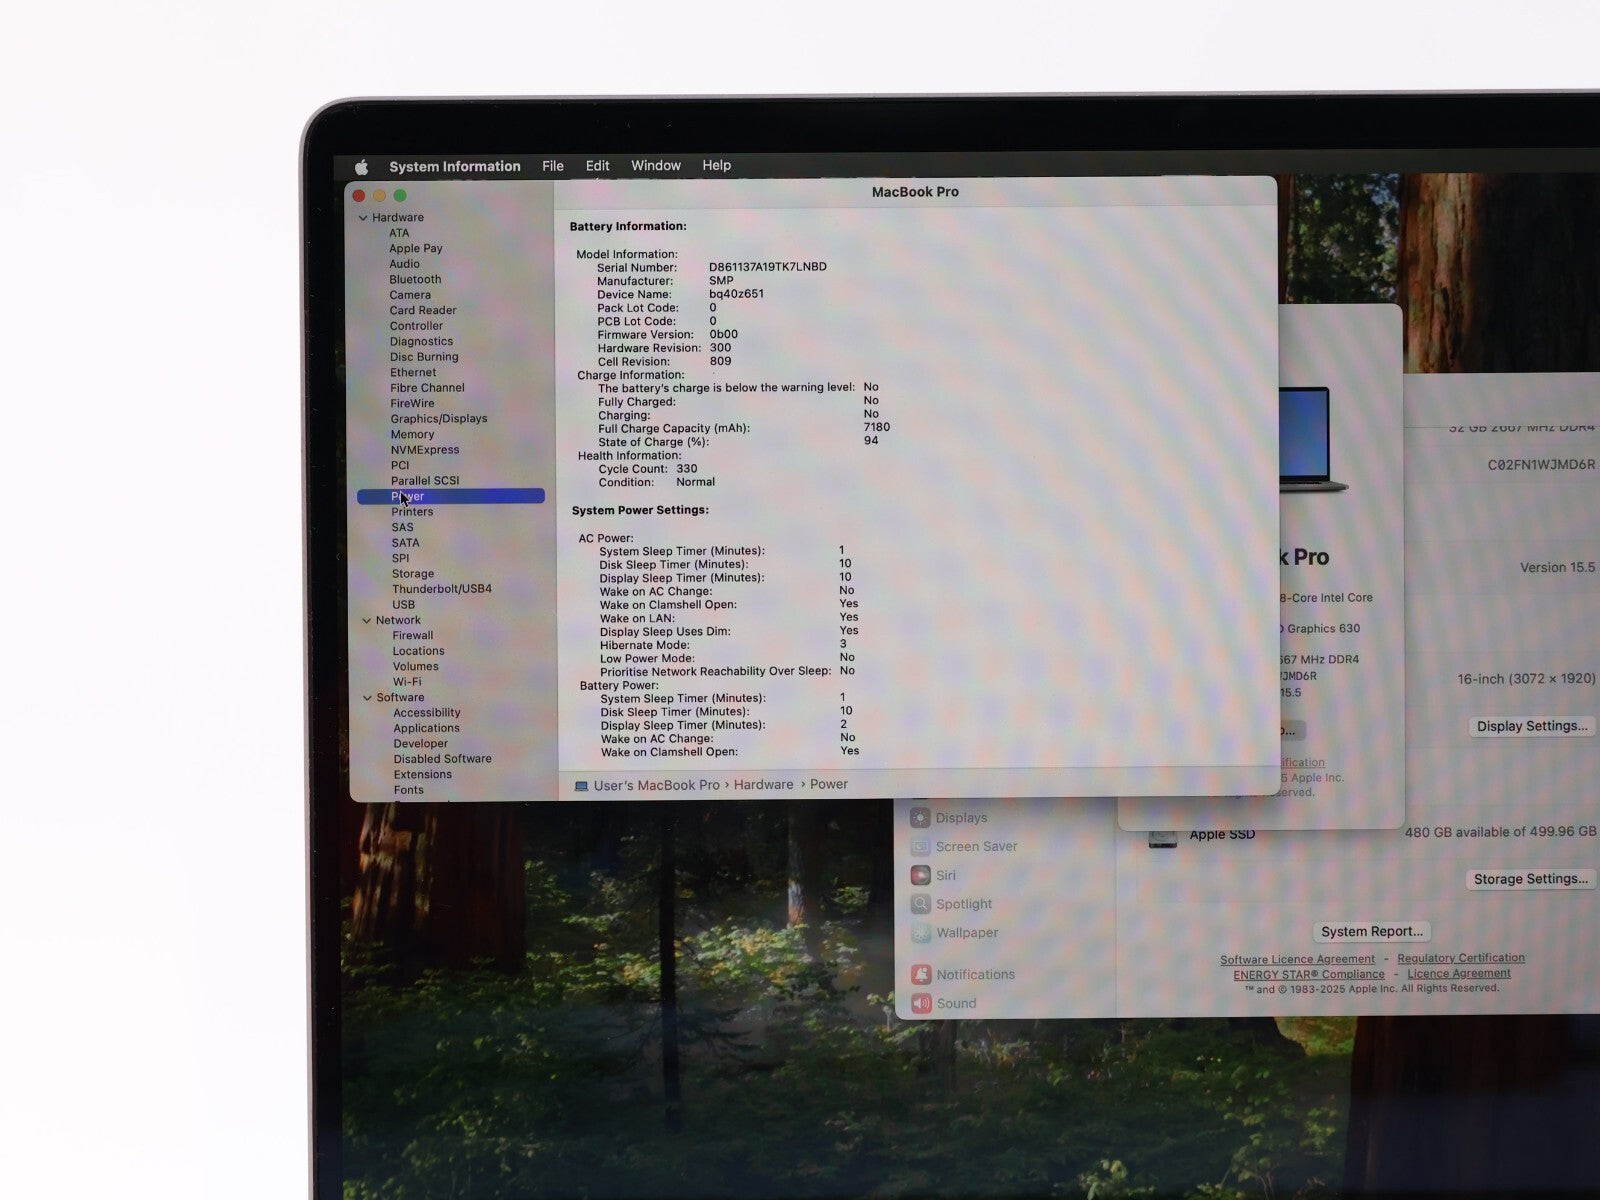Click User's MacBook Pro in path bar
Screen dimensions: 1600x1200
(x=656, y=785)
